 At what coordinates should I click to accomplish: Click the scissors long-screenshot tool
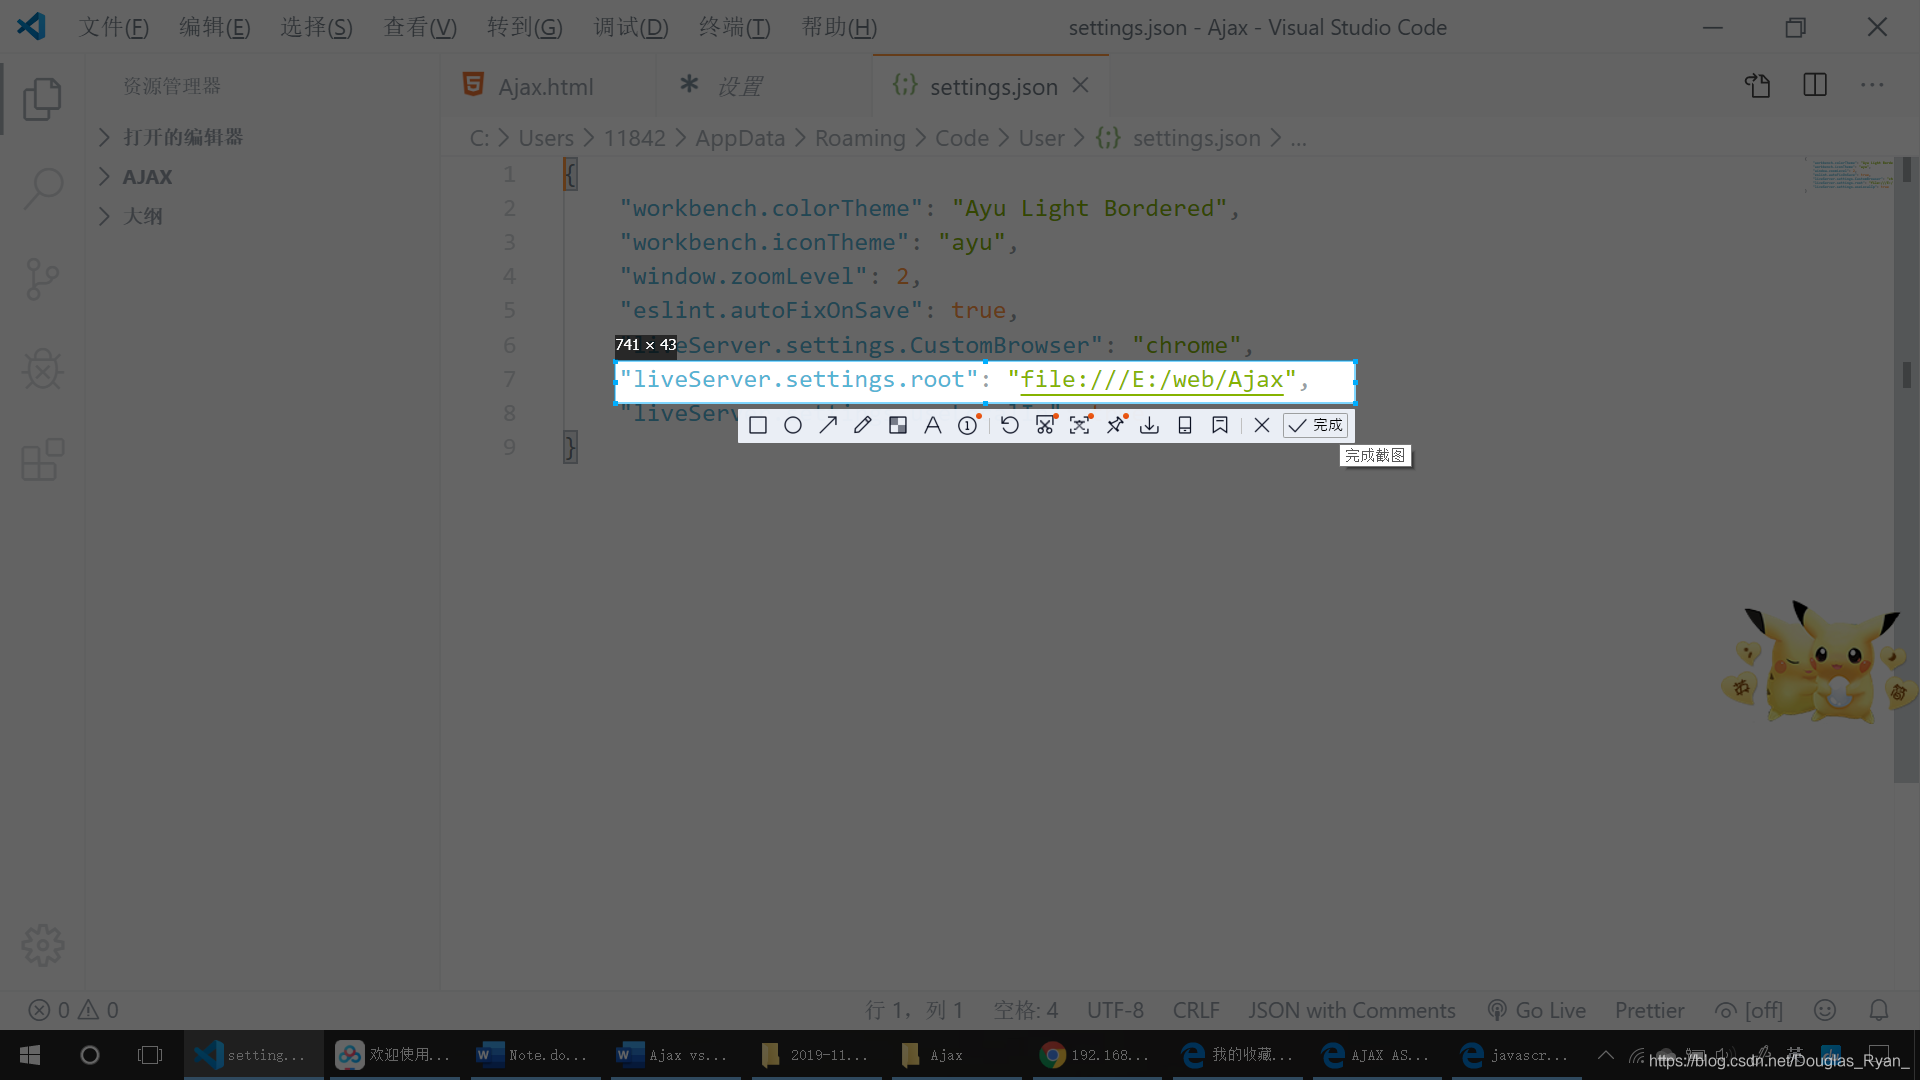1045,425
